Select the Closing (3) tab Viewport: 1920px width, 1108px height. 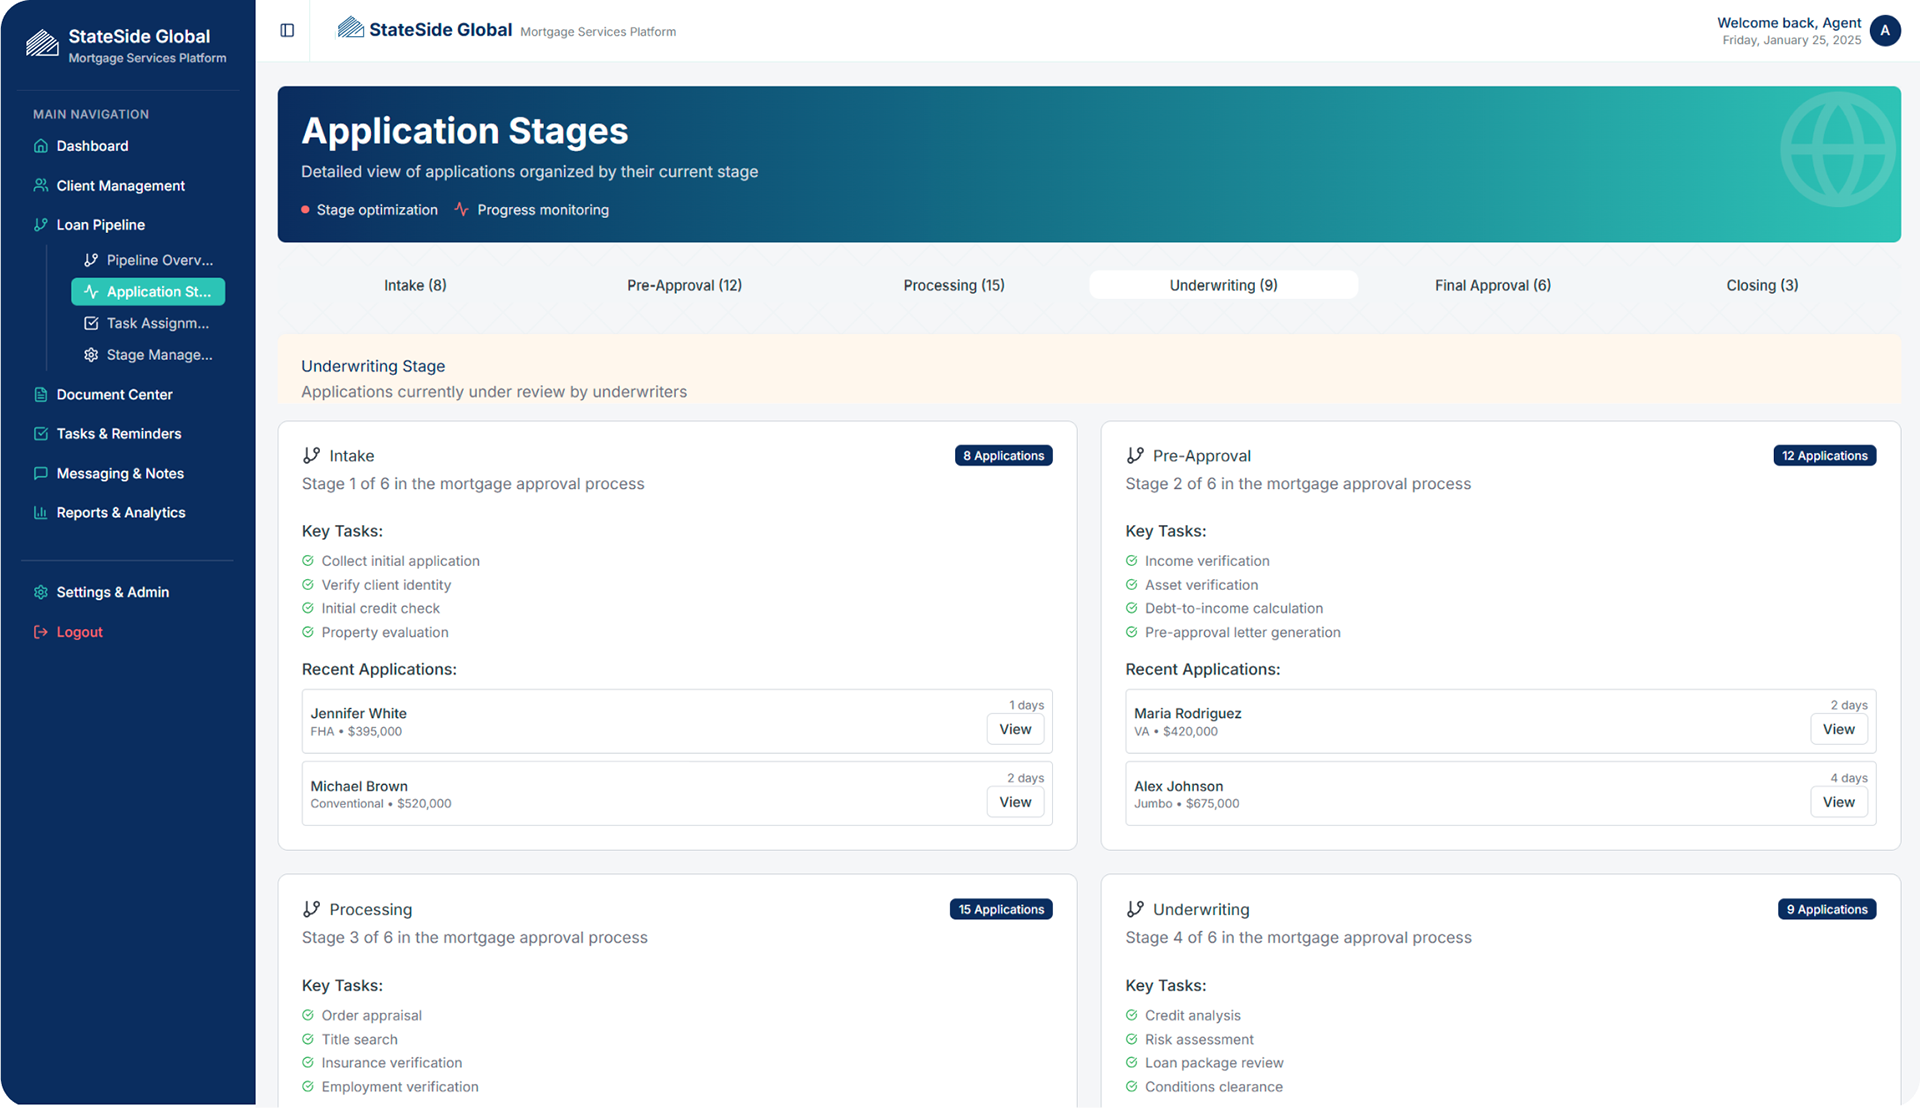[x=1761, y=285]
